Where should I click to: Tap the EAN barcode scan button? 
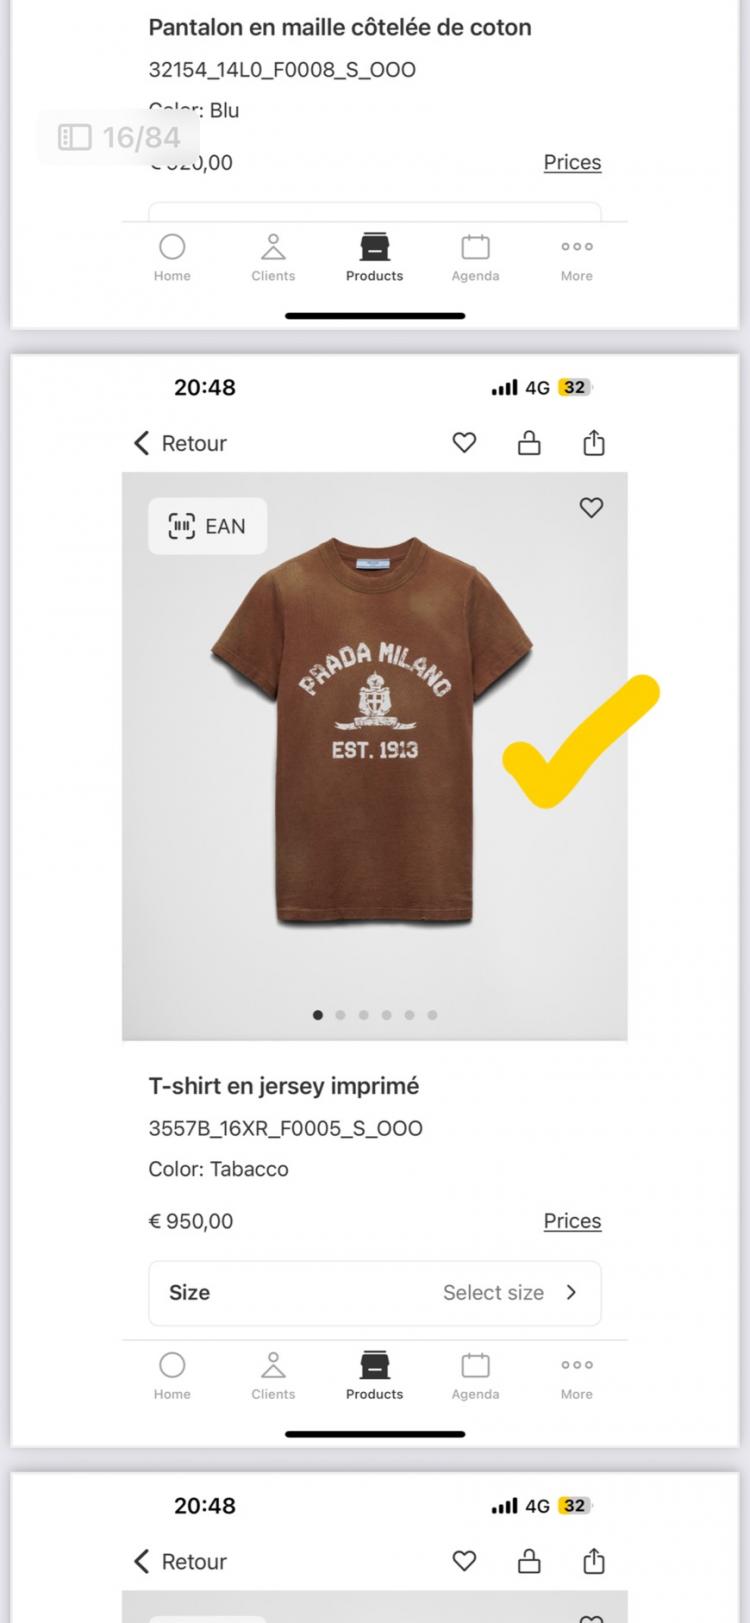207,526
